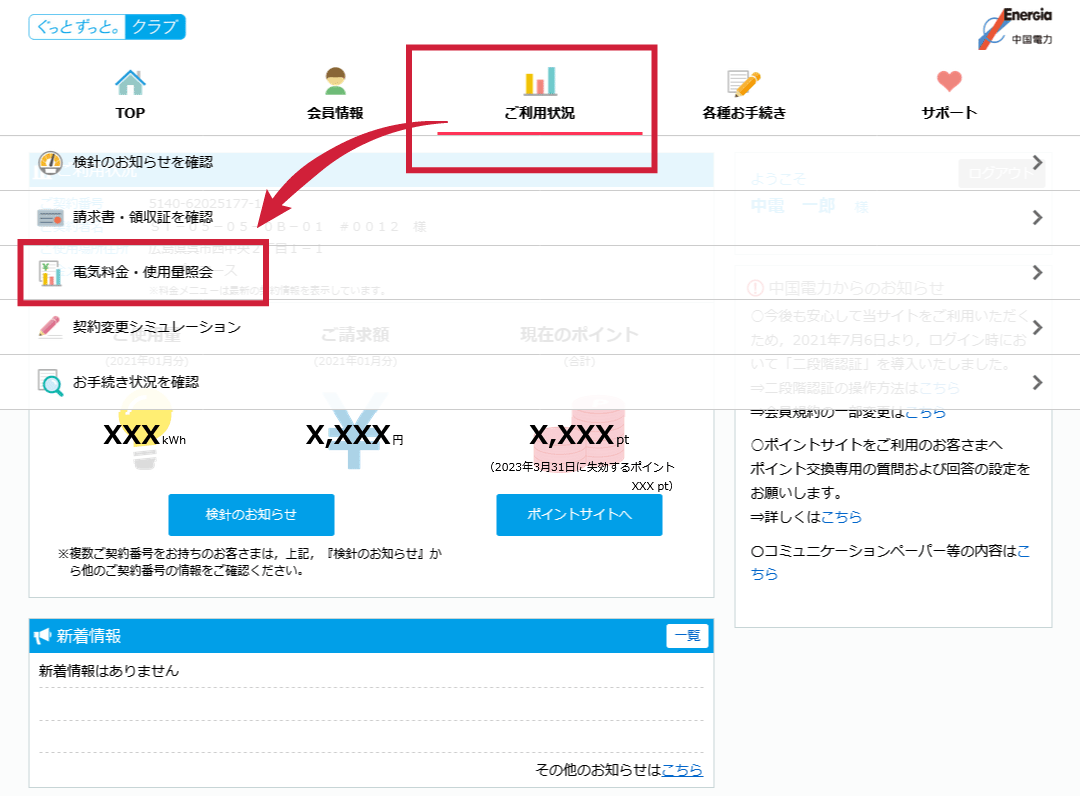The image size is (1080, 796).
Task: Click the magnifier icon beside お手続き状況を確認
Action: 50,382
